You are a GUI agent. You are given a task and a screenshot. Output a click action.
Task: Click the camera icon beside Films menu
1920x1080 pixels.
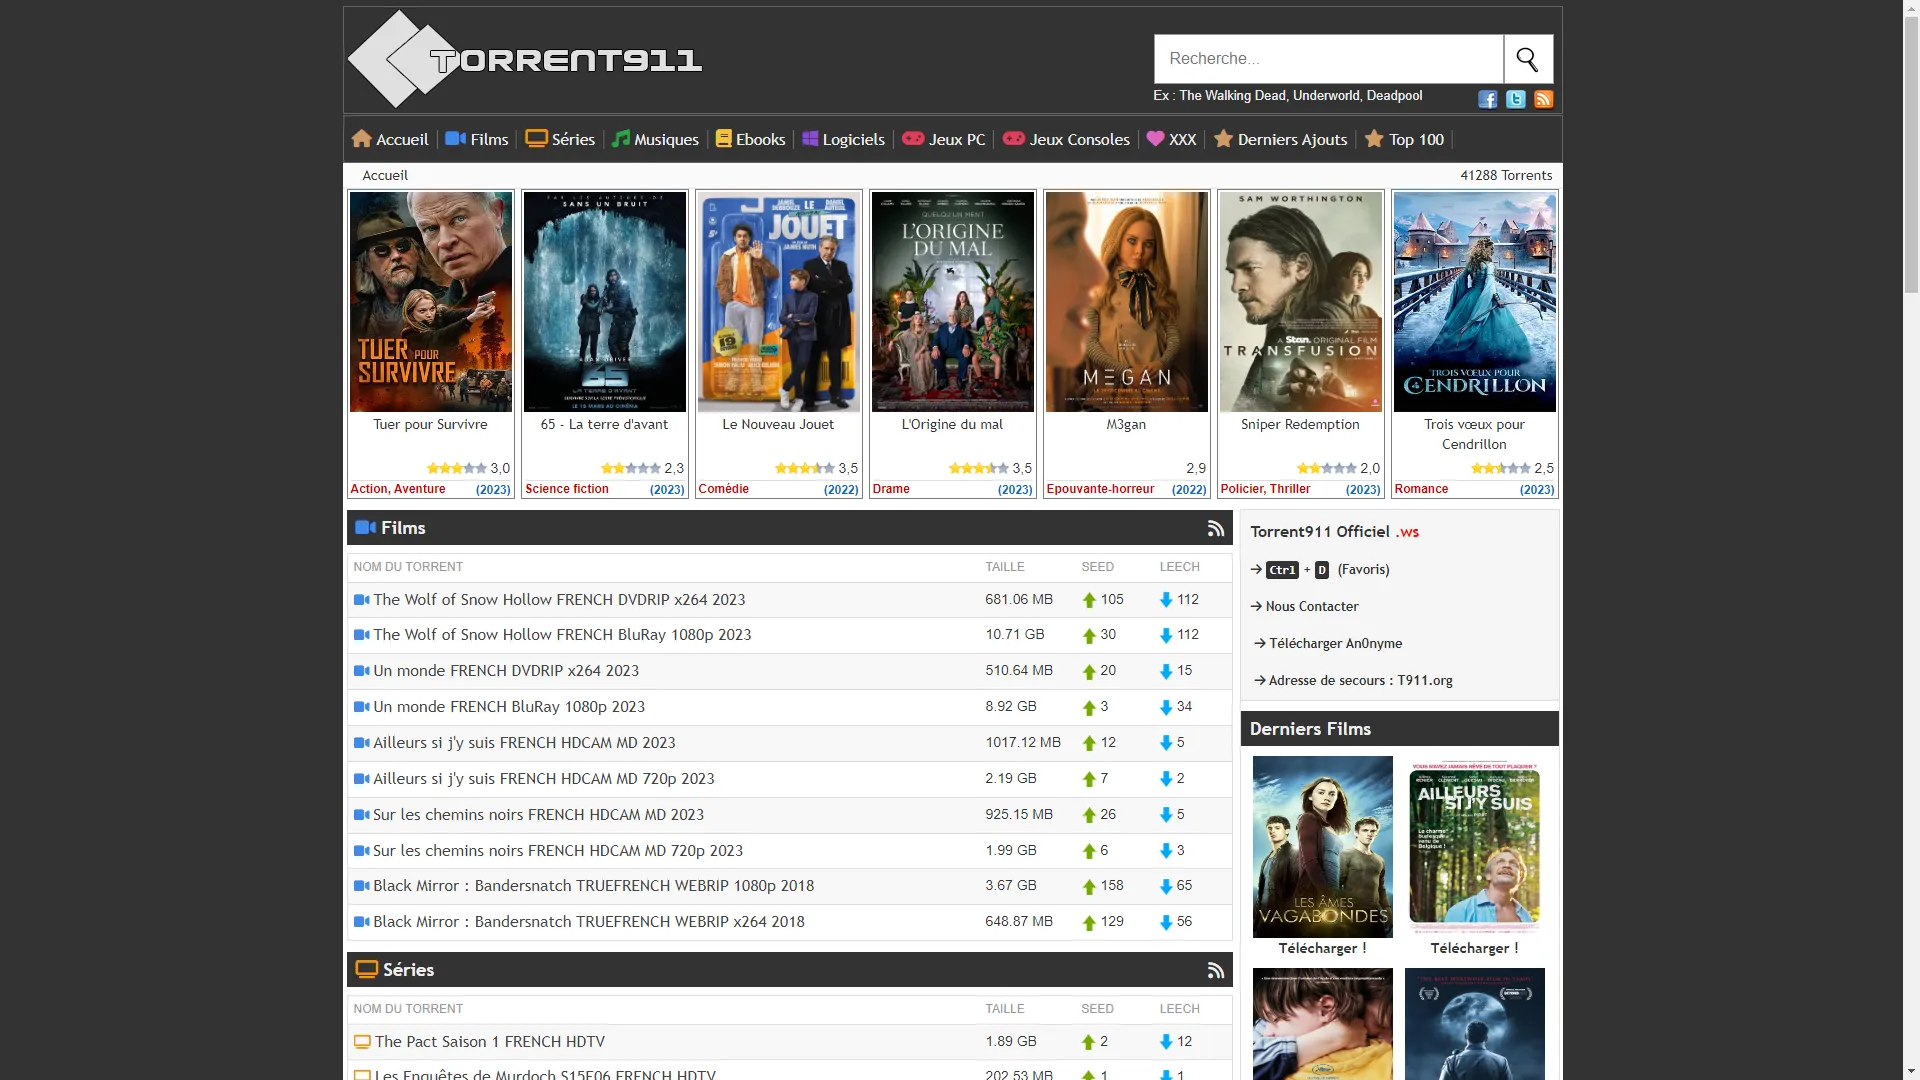[x=456, y=139]
